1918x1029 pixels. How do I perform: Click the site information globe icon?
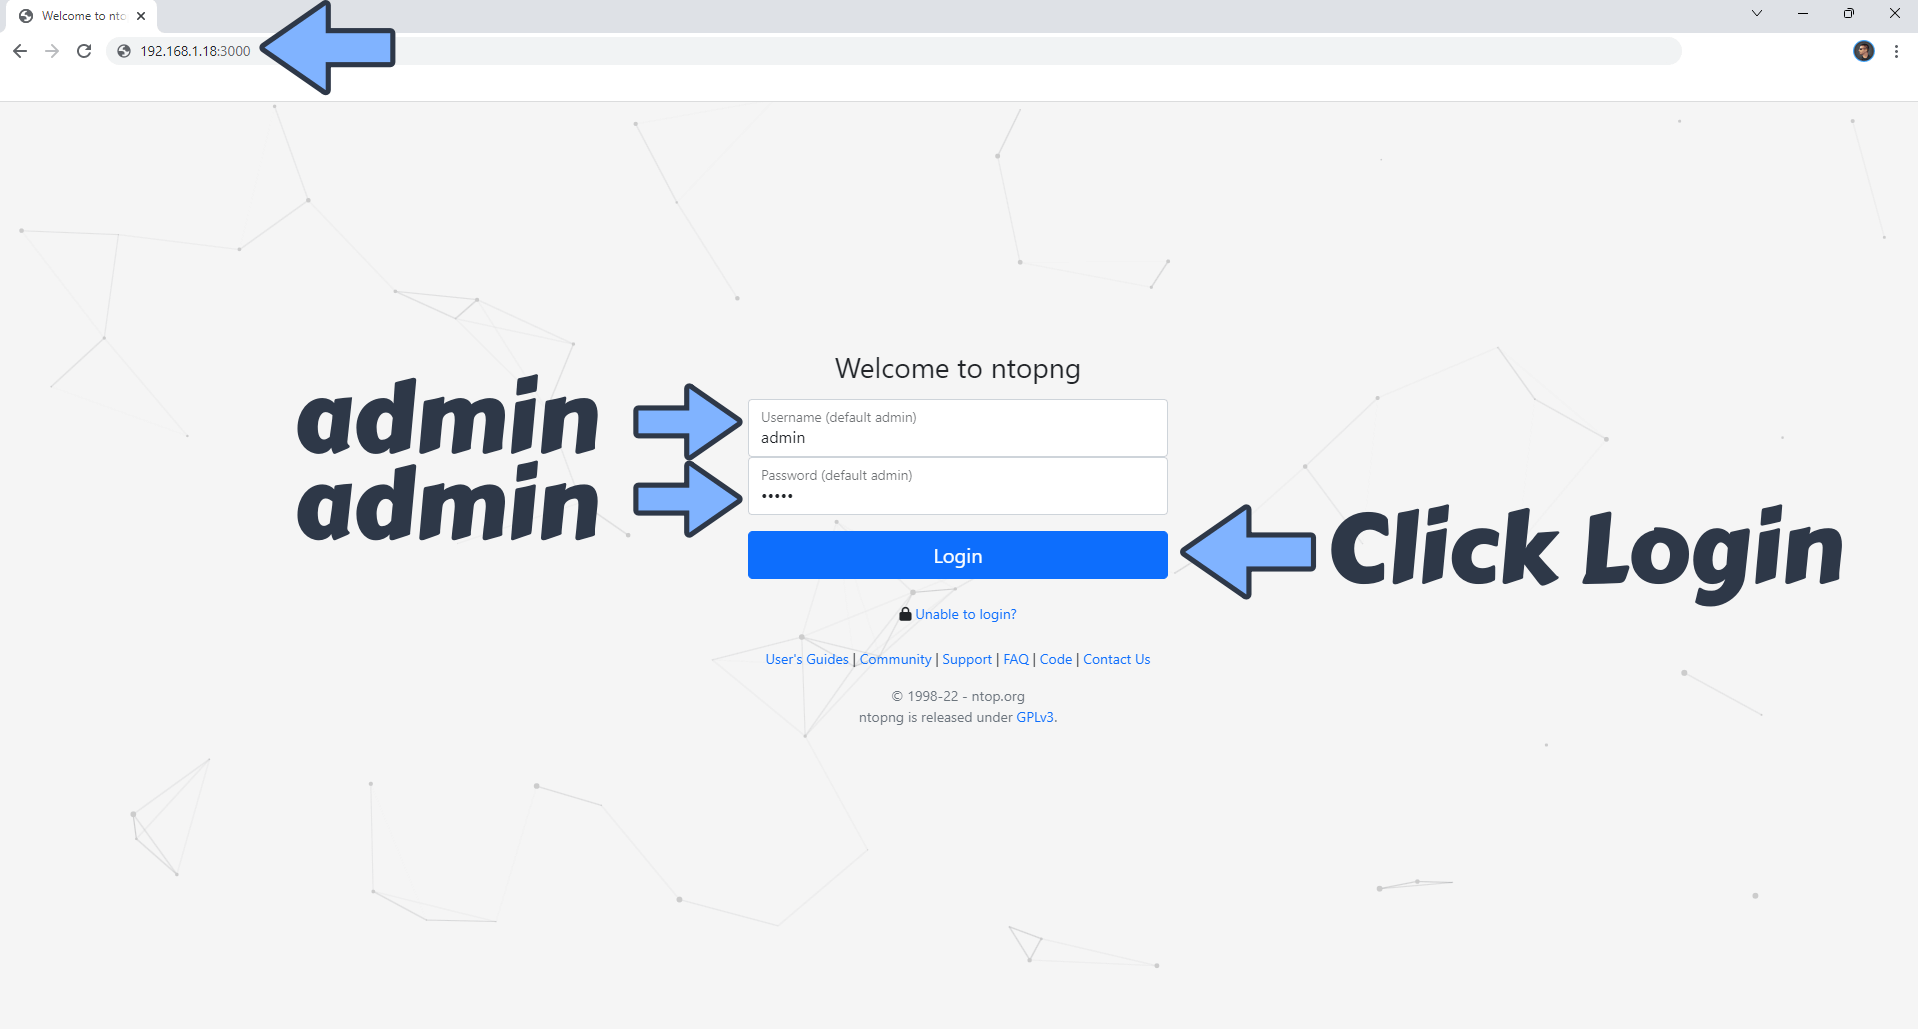pos(124,51)
